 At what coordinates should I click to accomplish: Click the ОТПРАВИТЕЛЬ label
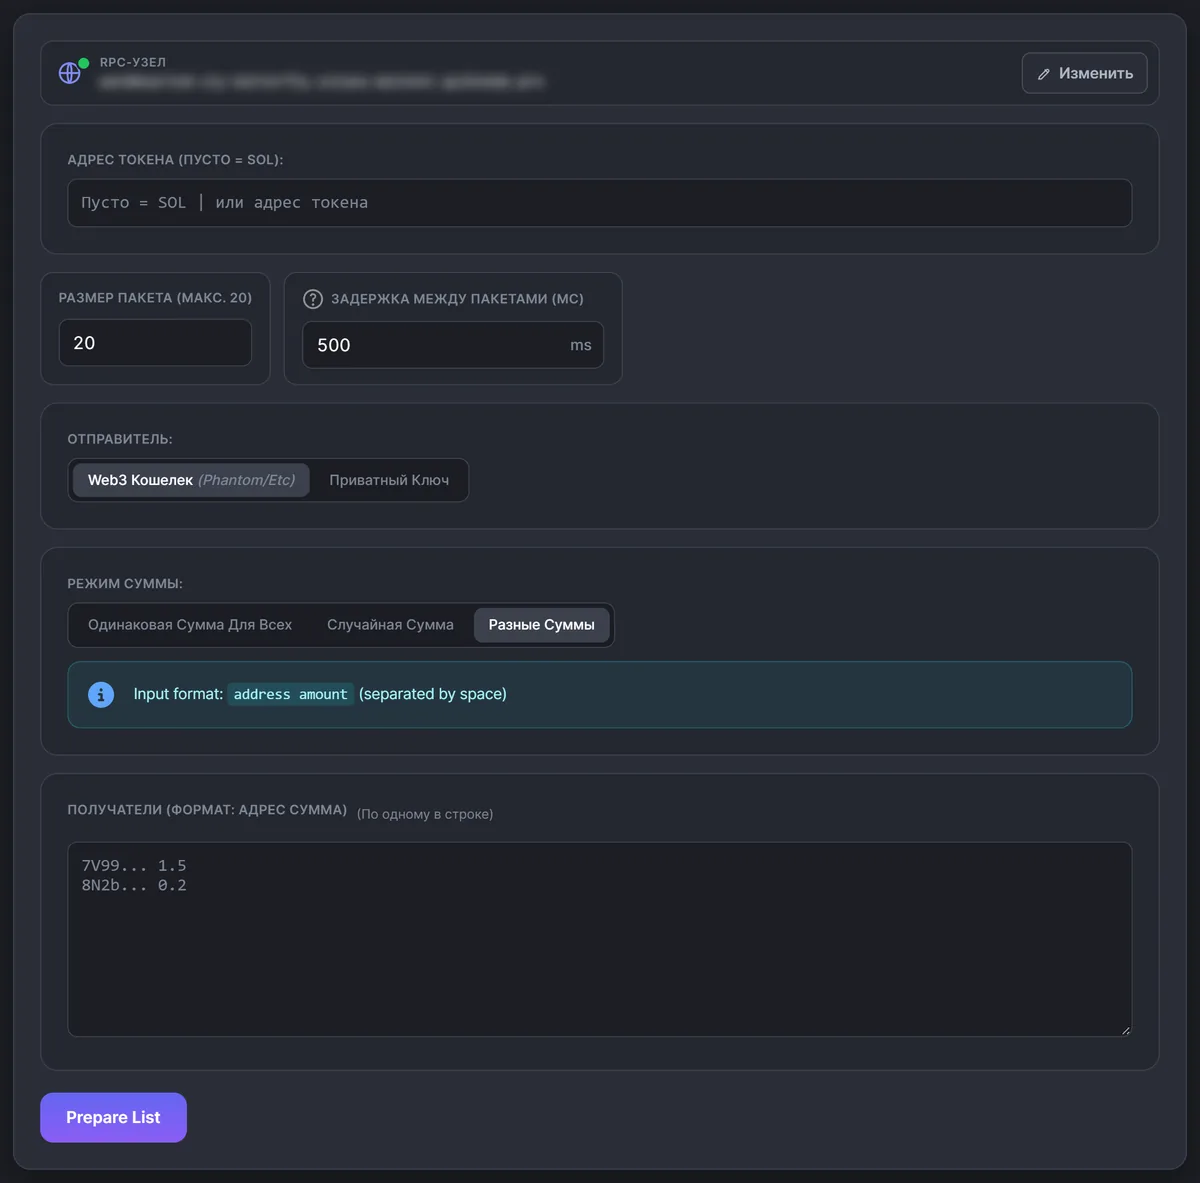coord(120,439)
